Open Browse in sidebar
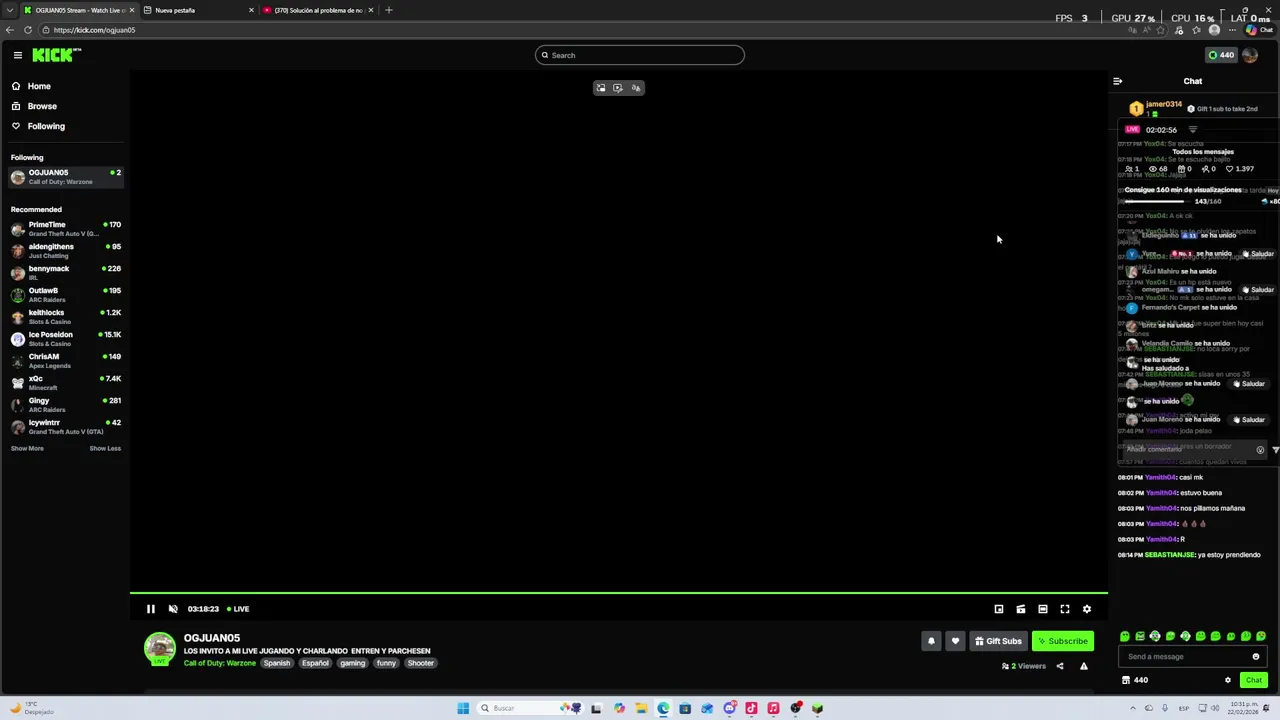The image size is (1280, 720). coord(34,106)
